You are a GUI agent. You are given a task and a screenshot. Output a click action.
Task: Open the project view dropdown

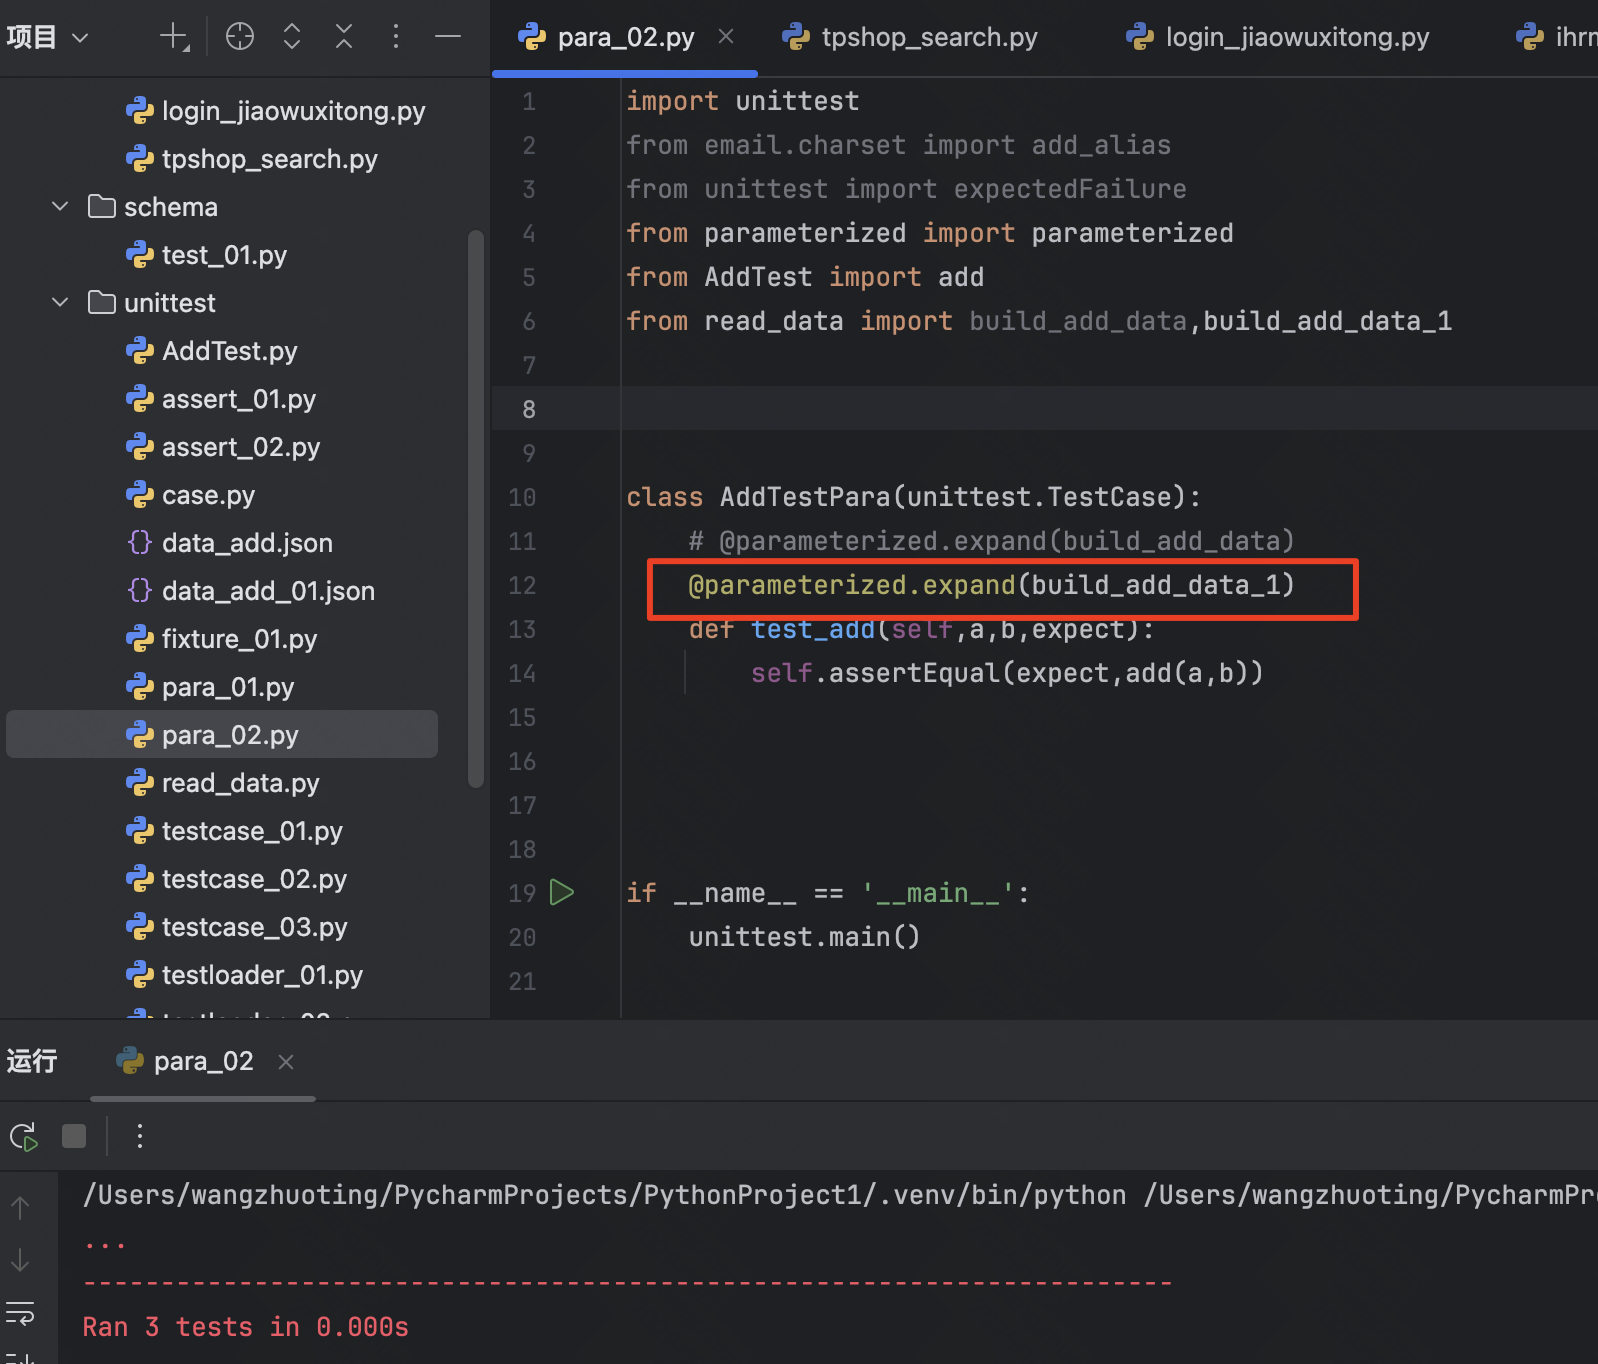47,37
